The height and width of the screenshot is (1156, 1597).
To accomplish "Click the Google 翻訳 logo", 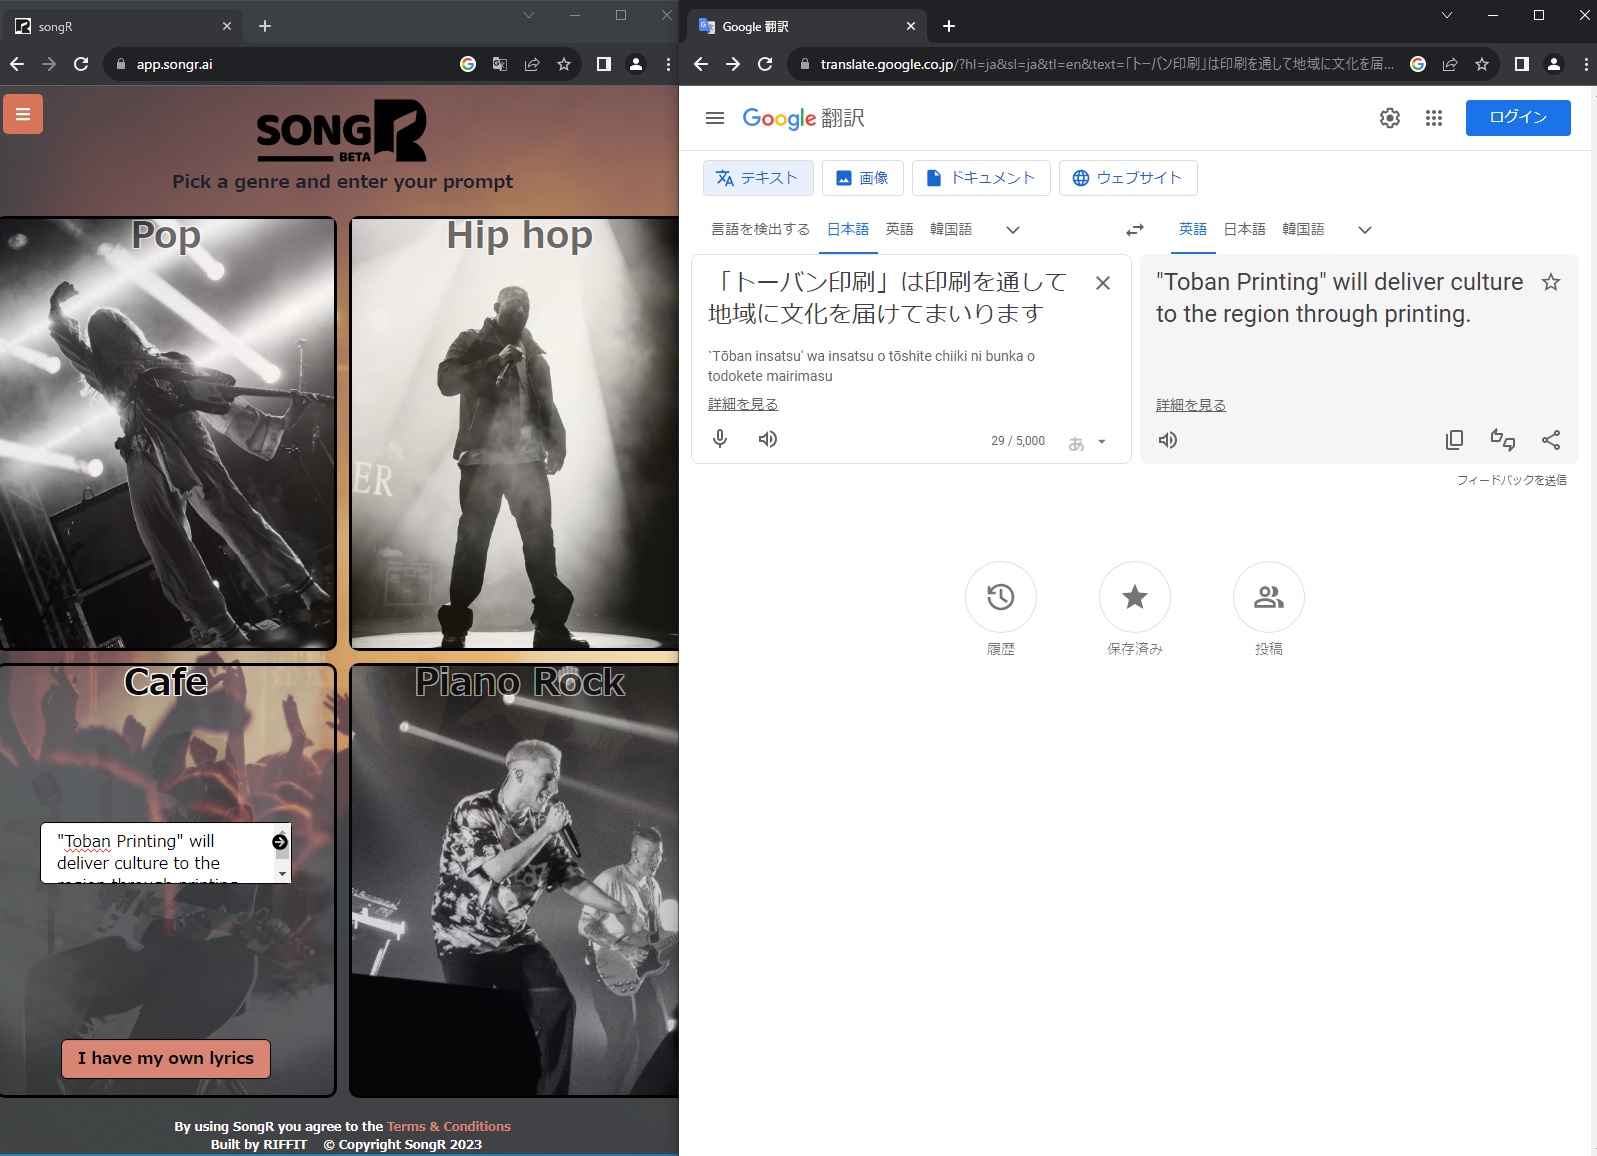I will pos(803,118).
